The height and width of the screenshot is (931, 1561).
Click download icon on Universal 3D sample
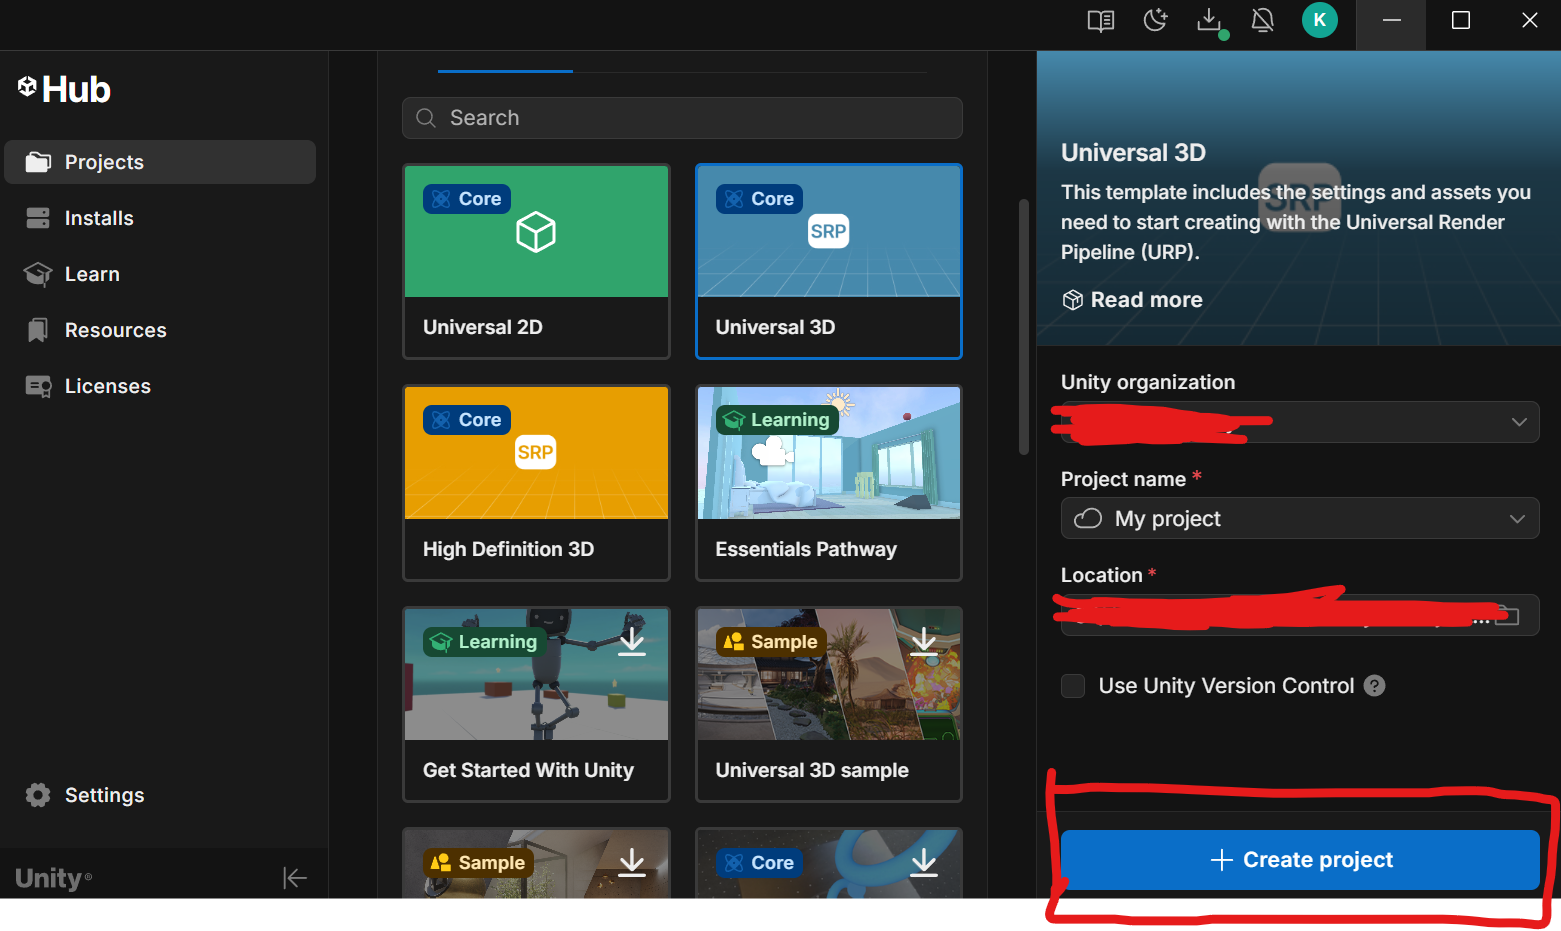[924, 640]
